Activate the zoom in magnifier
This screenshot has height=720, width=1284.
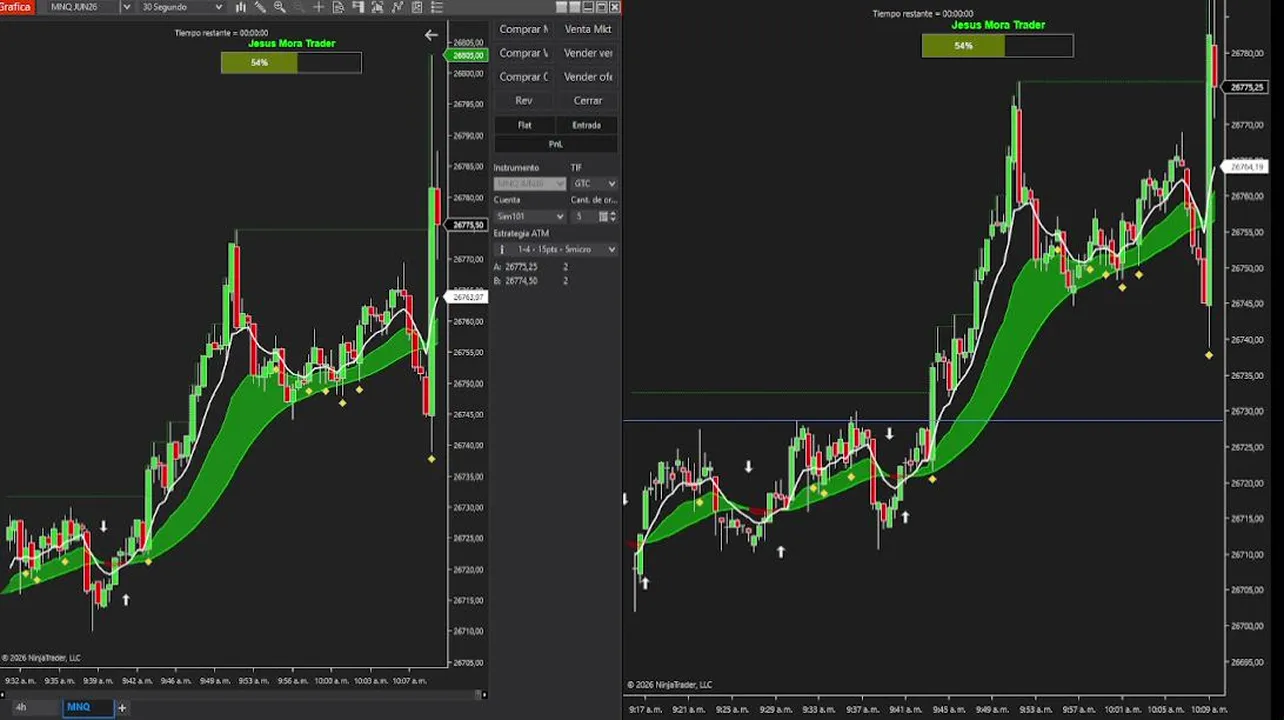point(279,7)
